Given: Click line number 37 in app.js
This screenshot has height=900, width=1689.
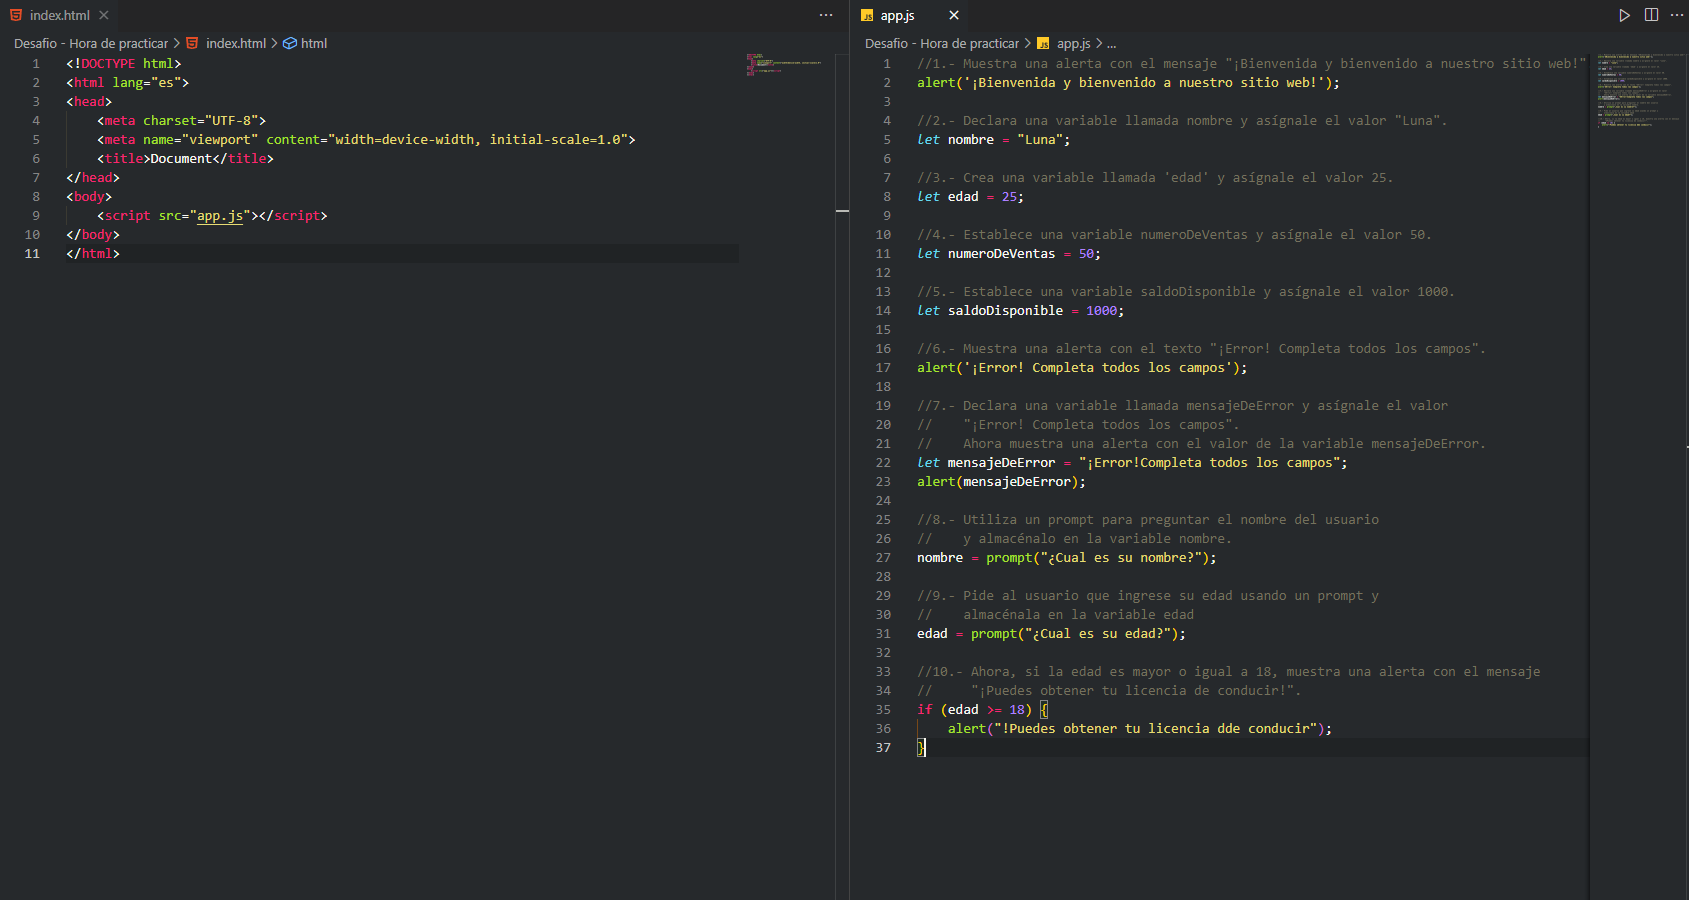Looking at the screenshot, I should tap(883, 747).
